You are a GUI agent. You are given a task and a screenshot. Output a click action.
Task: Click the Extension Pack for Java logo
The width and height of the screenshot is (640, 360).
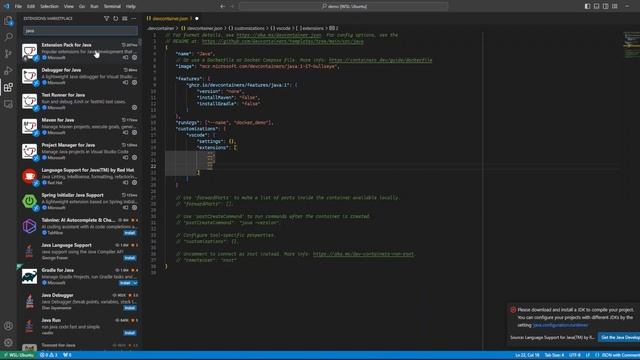29,51
